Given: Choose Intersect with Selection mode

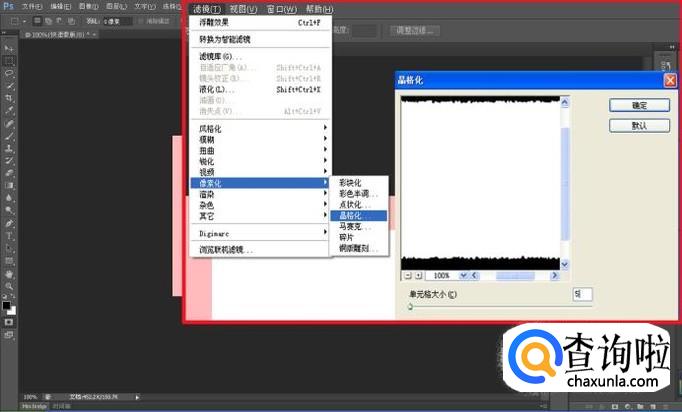Looking at the screenshot, I should (70, 21).
